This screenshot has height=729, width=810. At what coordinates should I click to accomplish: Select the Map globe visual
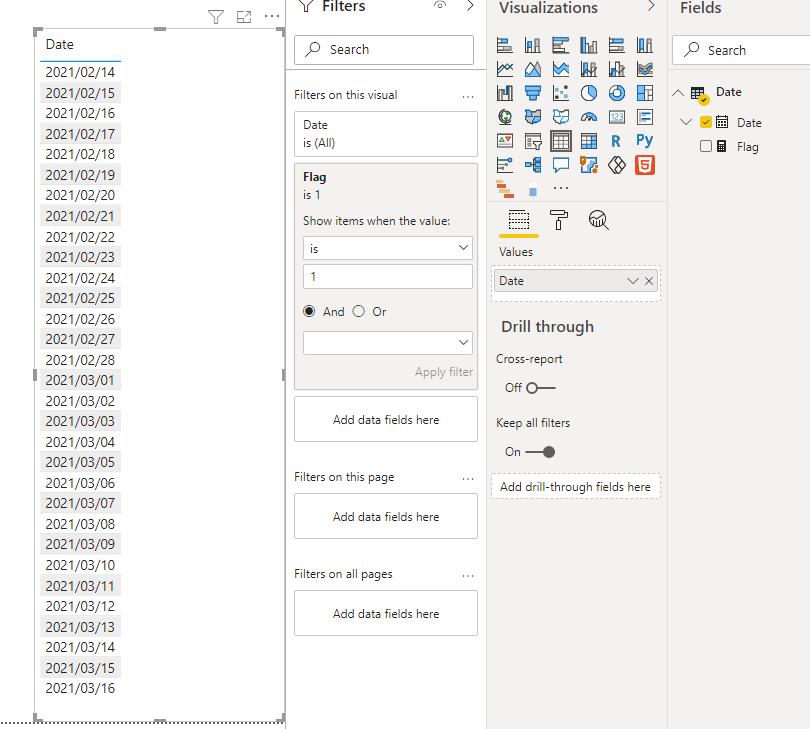click(x=505, y=117)
